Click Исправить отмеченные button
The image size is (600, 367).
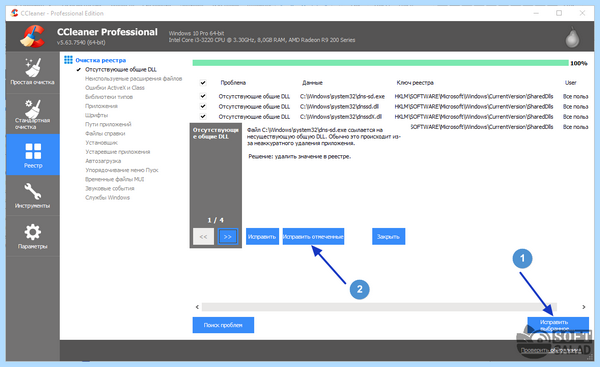(x=313, y=237)
